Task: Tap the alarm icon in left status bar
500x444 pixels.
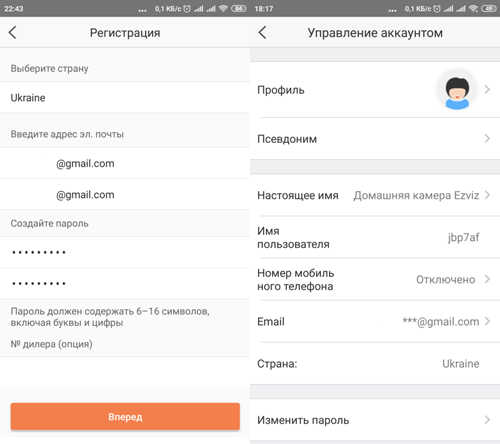Action: pos(187,9)
